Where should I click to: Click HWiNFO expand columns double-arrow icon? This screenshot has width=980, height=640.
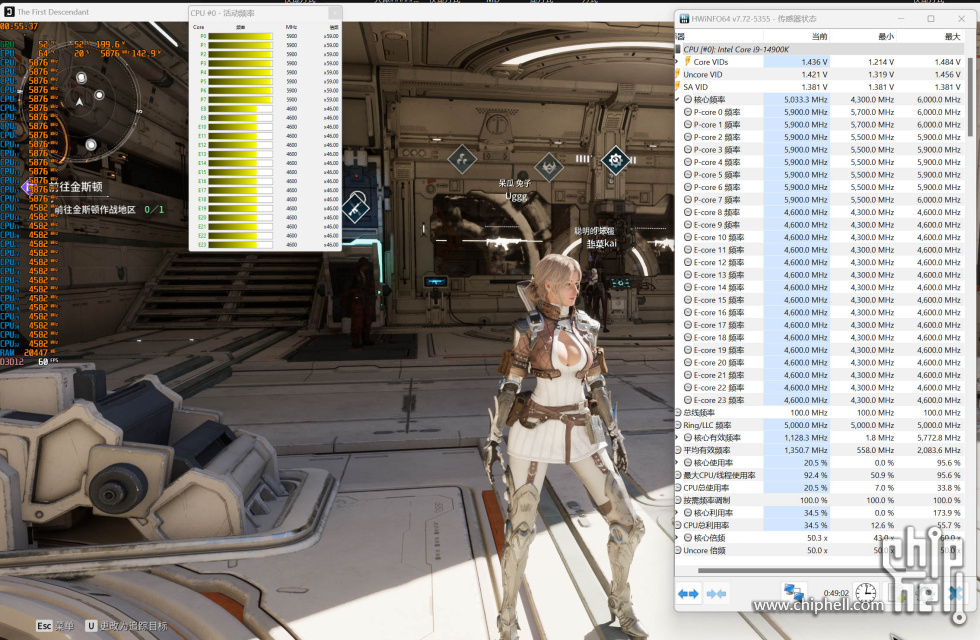tap(688, 594)
